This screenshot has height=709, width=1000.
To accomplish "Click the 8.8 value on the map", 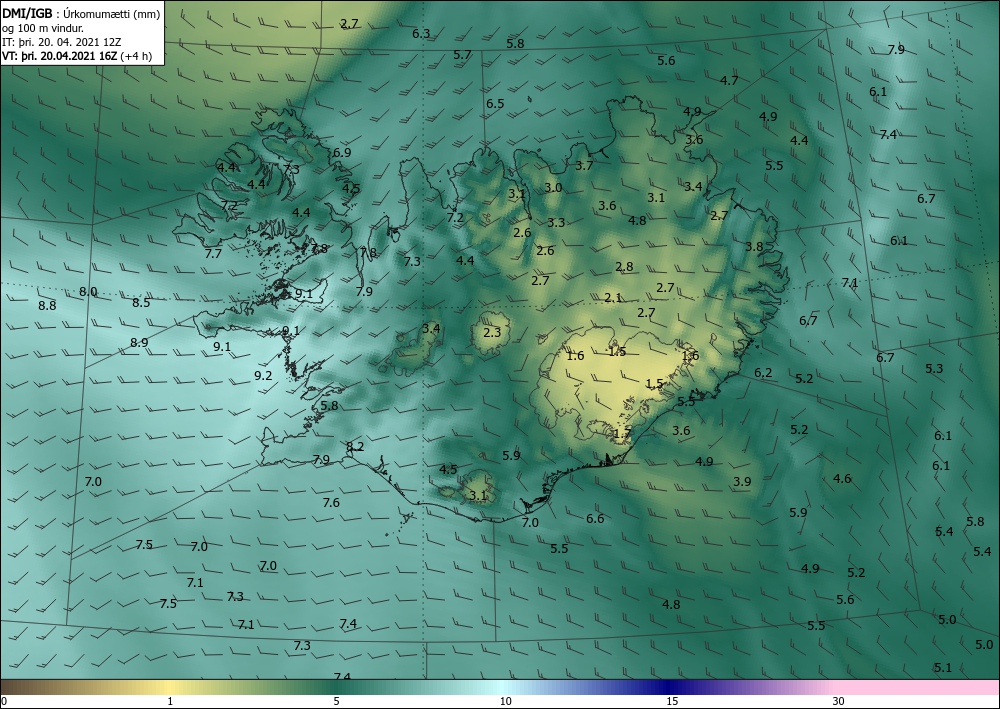I will tap(47, 305).
